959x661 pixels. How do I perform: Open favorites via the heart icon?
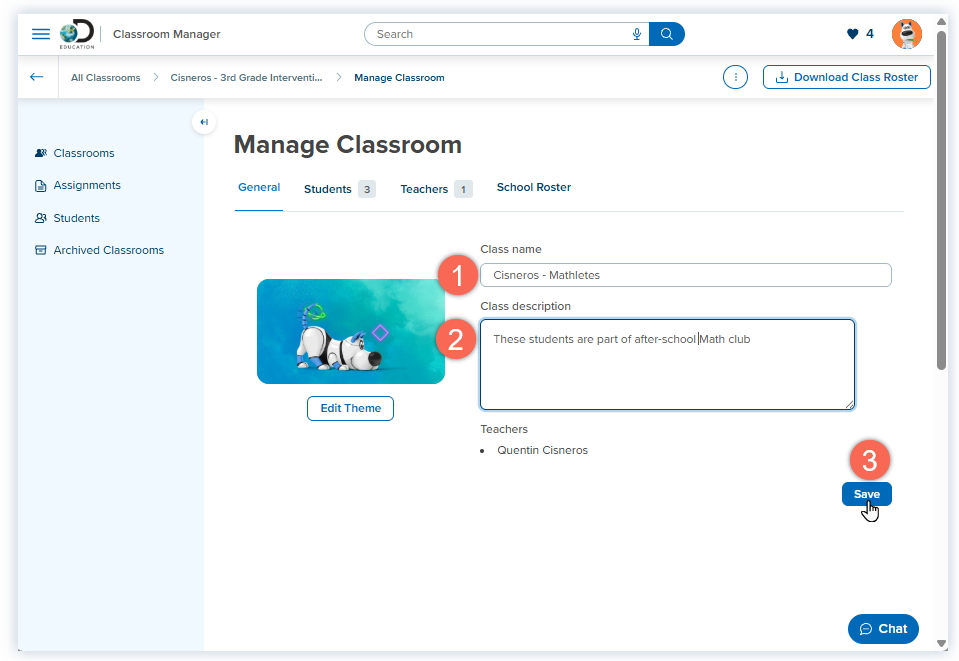(852, 33)
